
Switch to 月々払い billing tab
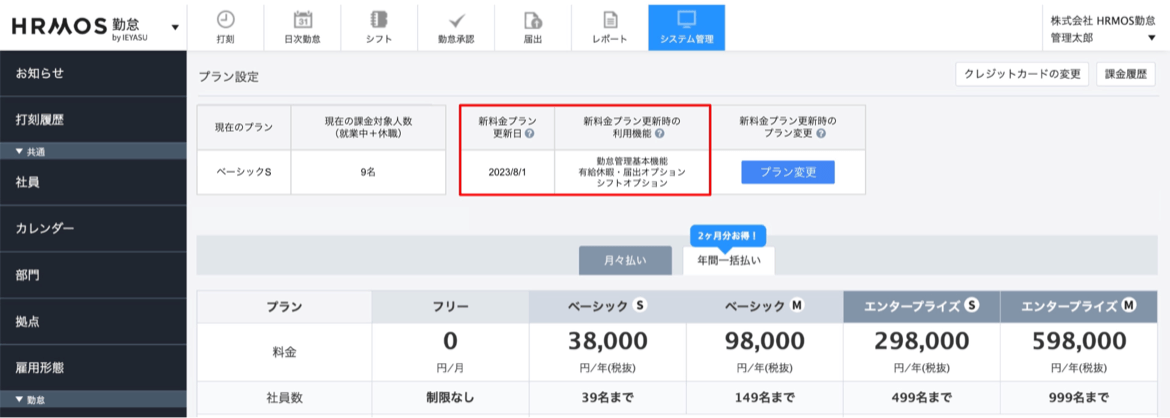click(624, 260)
